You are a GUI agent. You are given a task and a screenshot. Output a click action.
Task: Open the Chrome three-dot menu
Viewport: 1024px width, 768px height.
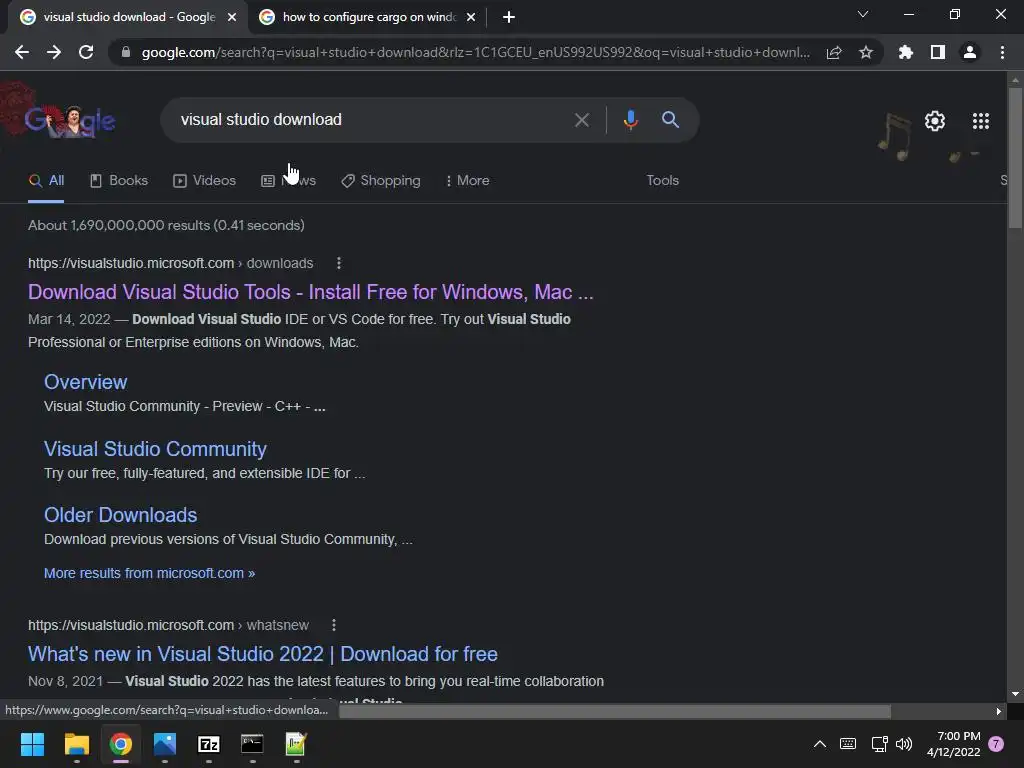[1002, 52]
